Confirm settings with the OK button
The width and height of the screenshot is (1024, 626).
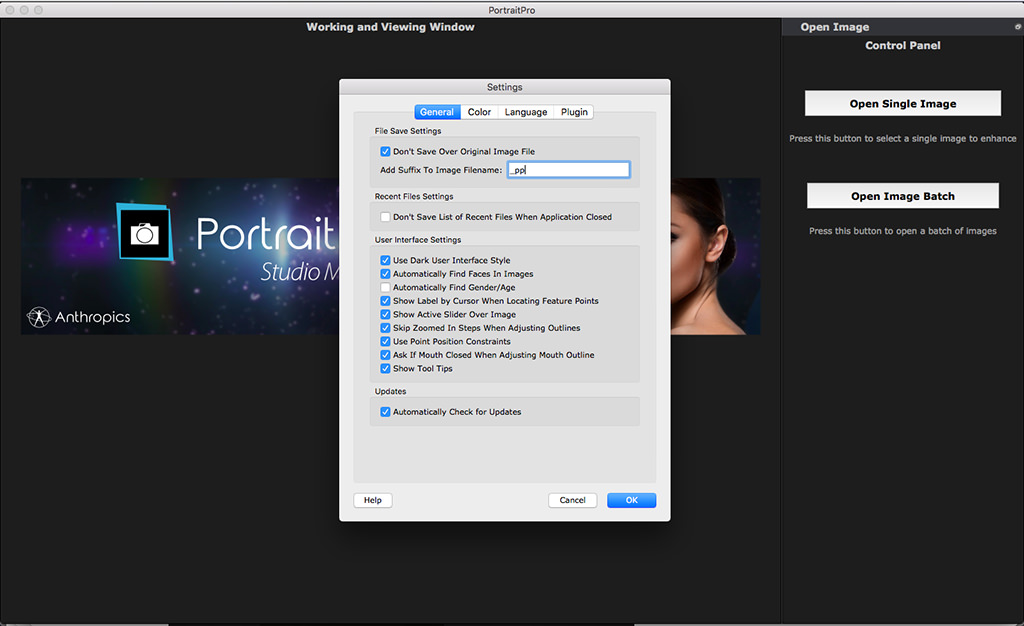click(x=632, y=500)
